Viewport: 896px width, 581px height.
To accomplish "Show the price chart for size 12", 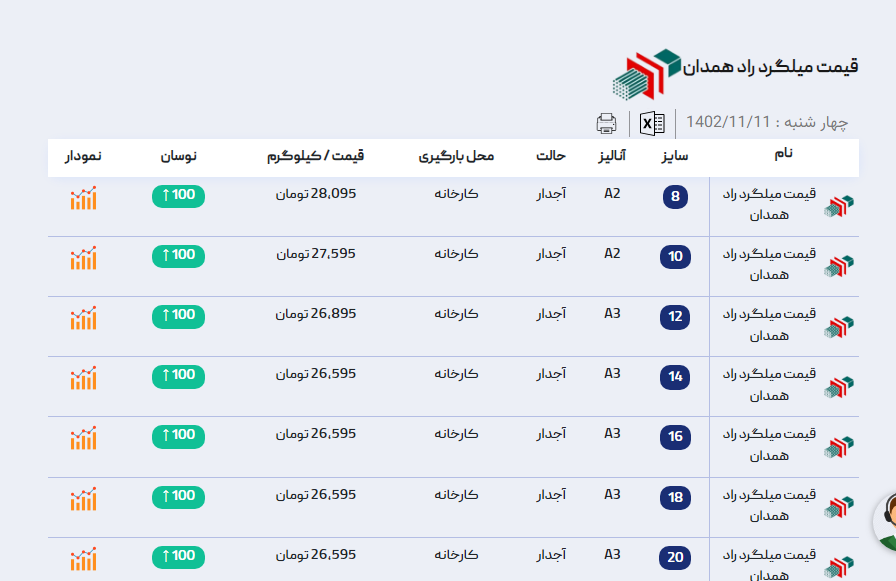I will pyautogui.click(x=84, y=318).
